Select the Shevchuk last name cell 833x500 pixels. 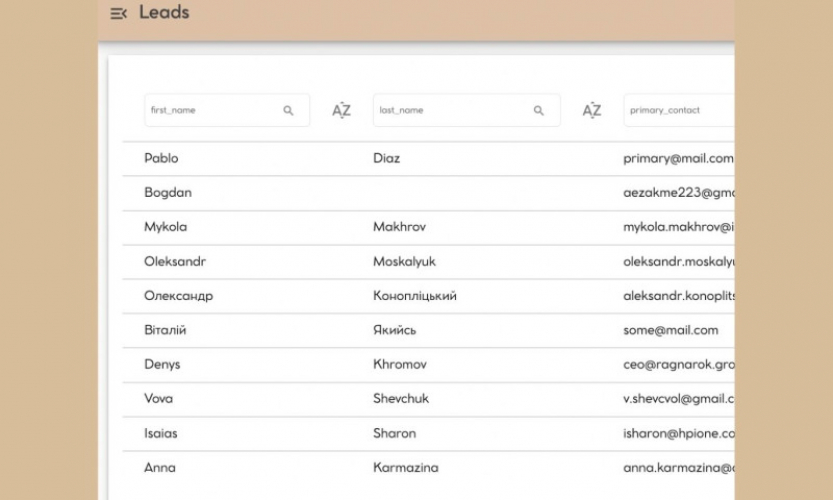(x=401, y=399)
